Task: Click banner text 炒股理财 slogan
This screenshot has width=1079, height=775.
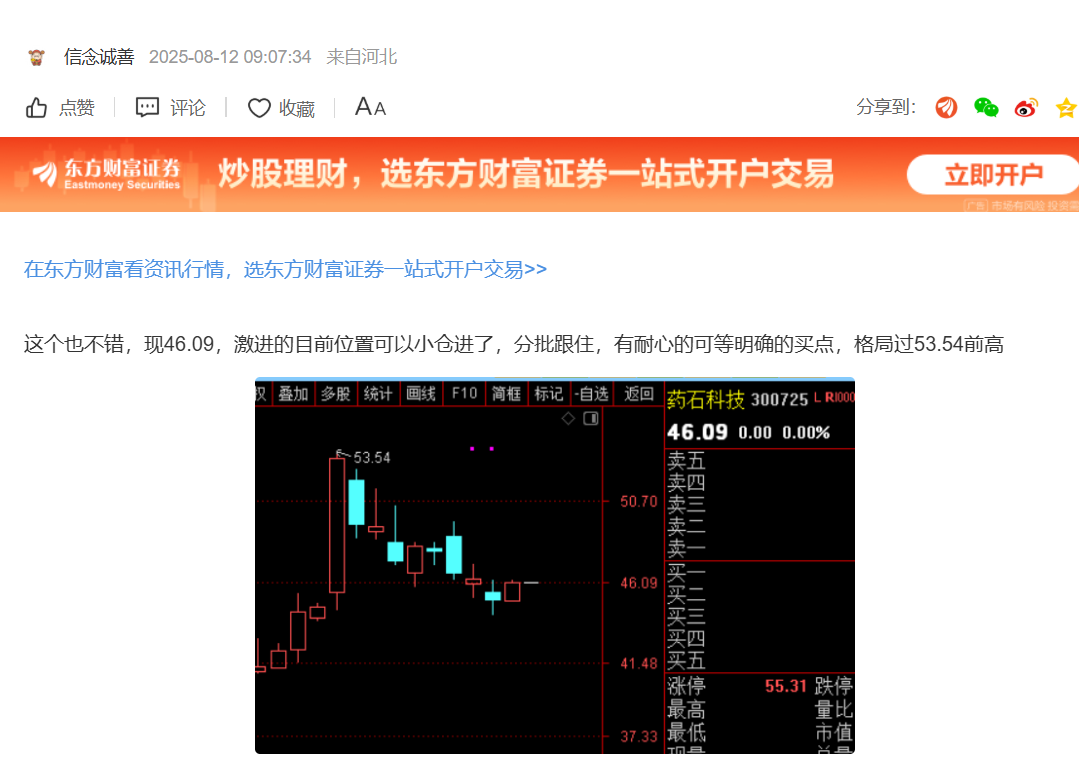Action: (526, 173)
